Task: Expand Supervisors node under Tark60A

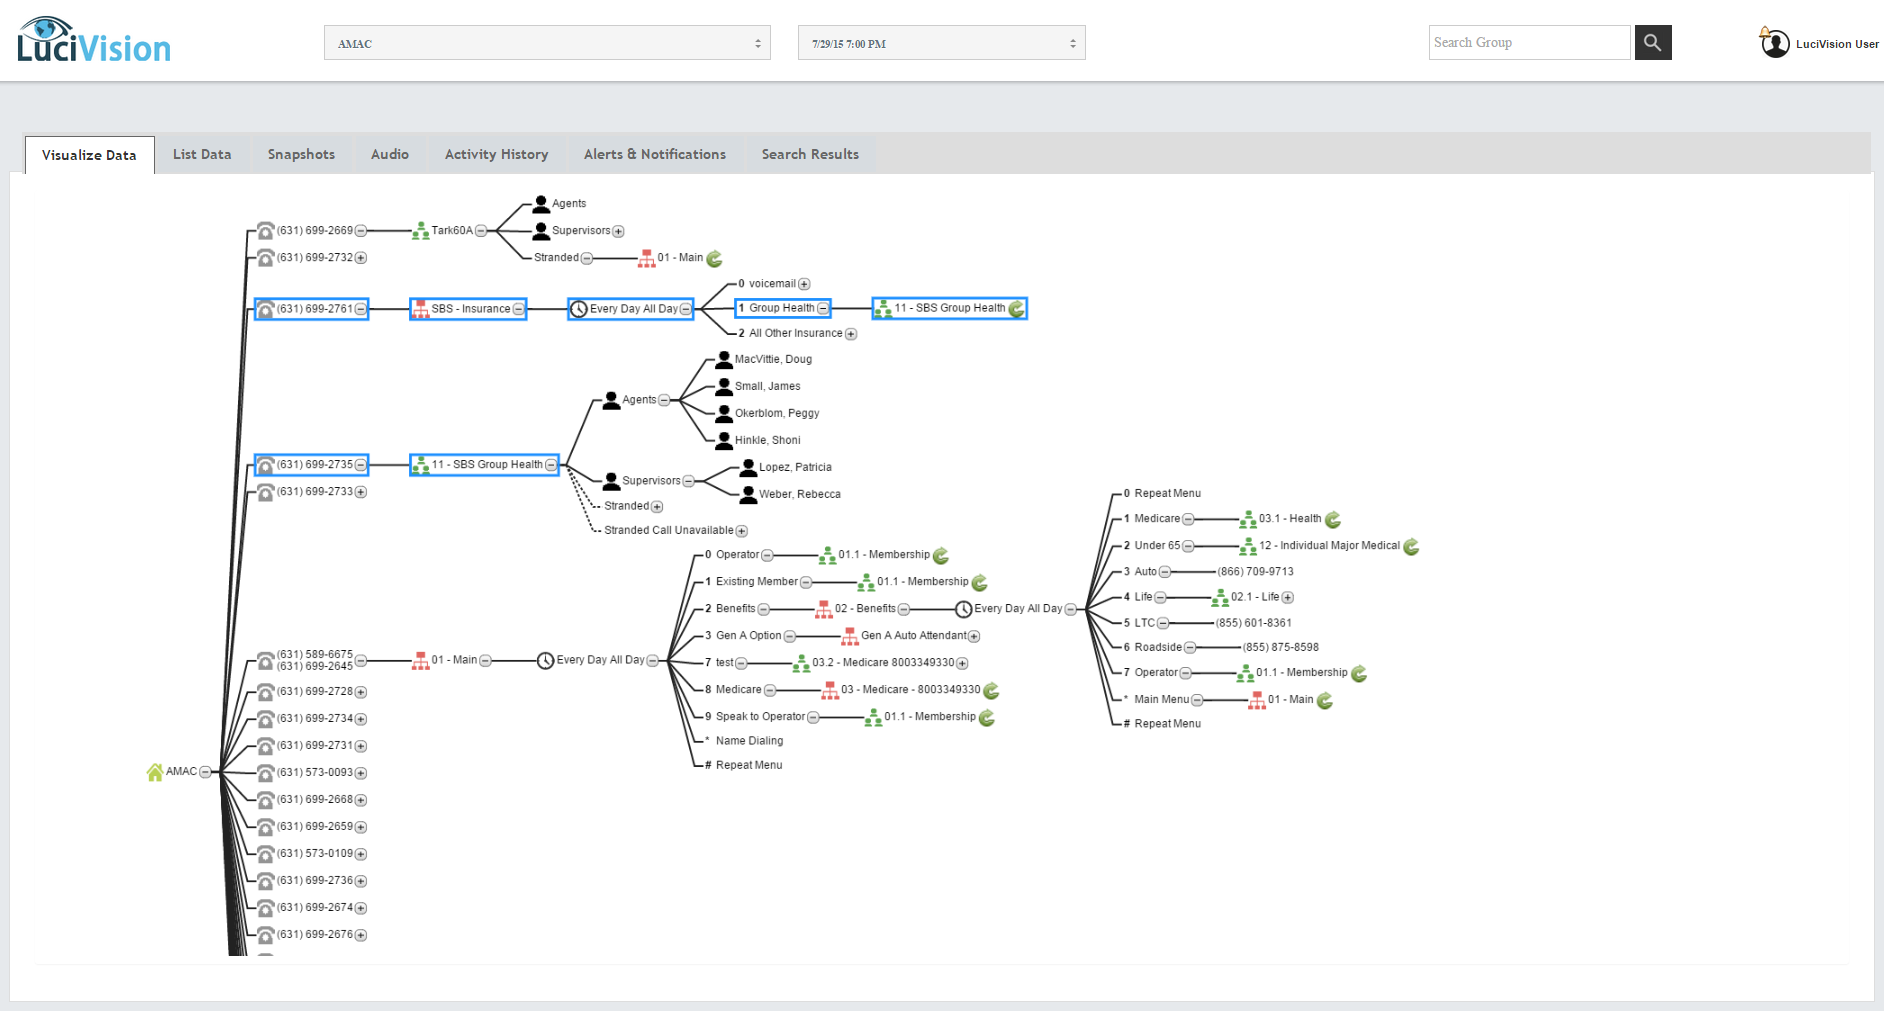Action: click(x=618, y=231)
